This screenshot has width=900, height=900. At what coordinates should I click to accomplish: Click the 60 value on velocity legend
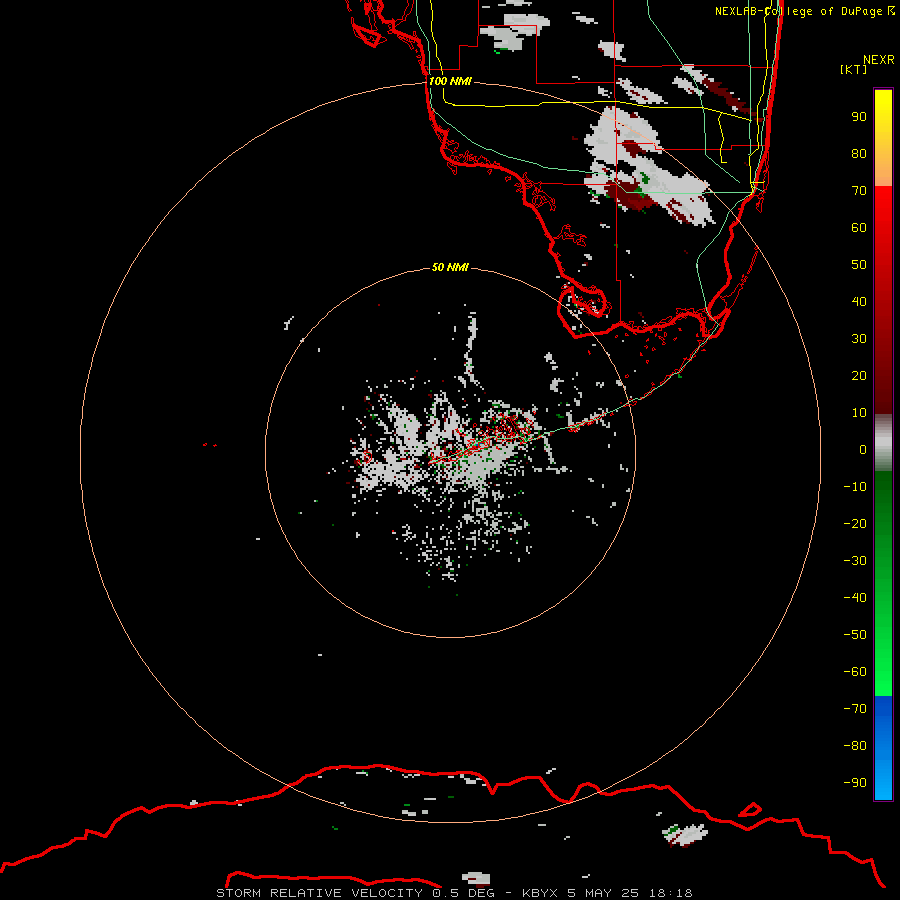pyautogui.click(x=859, y=227)
